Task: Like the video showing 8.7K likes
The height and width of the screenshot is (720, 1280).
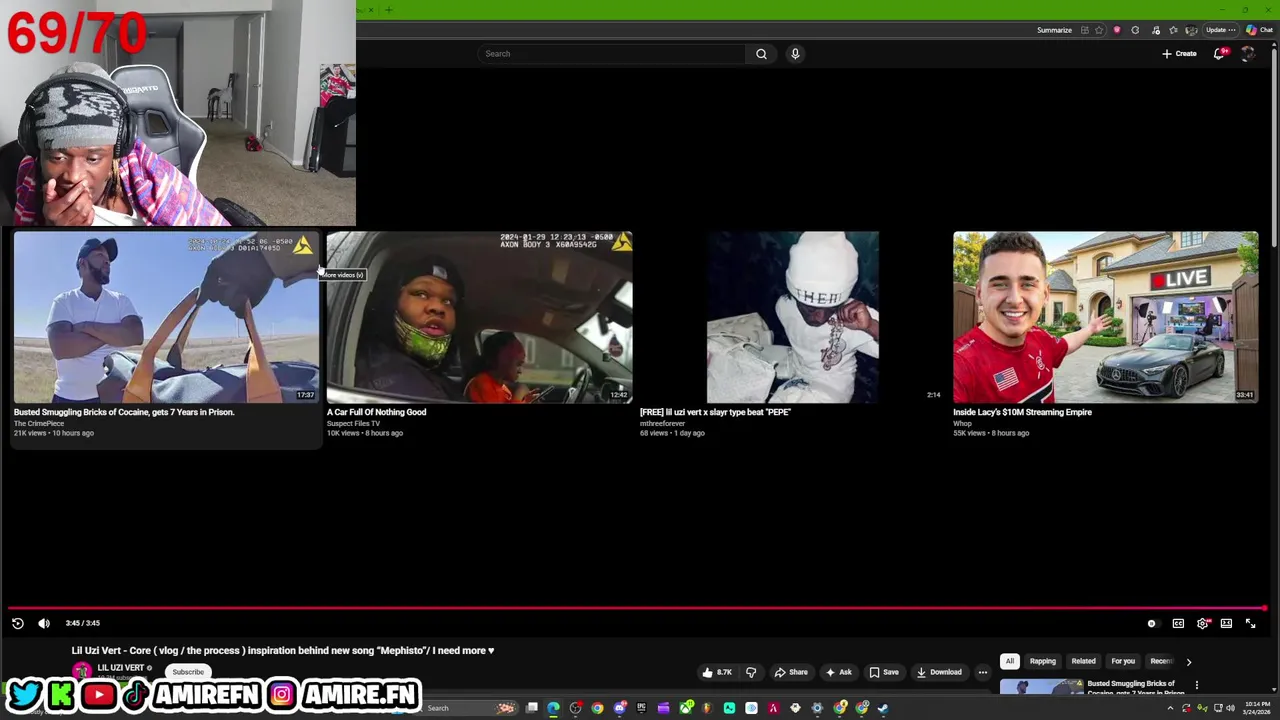Action: click(x=718, y=672)
